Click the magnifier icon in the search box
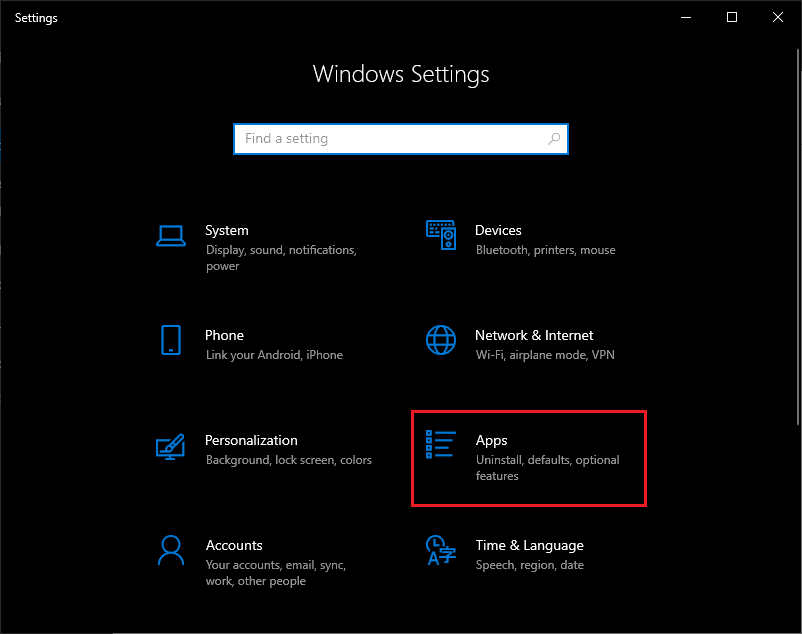This screenshot has height=634, width=802. point(554,139)
